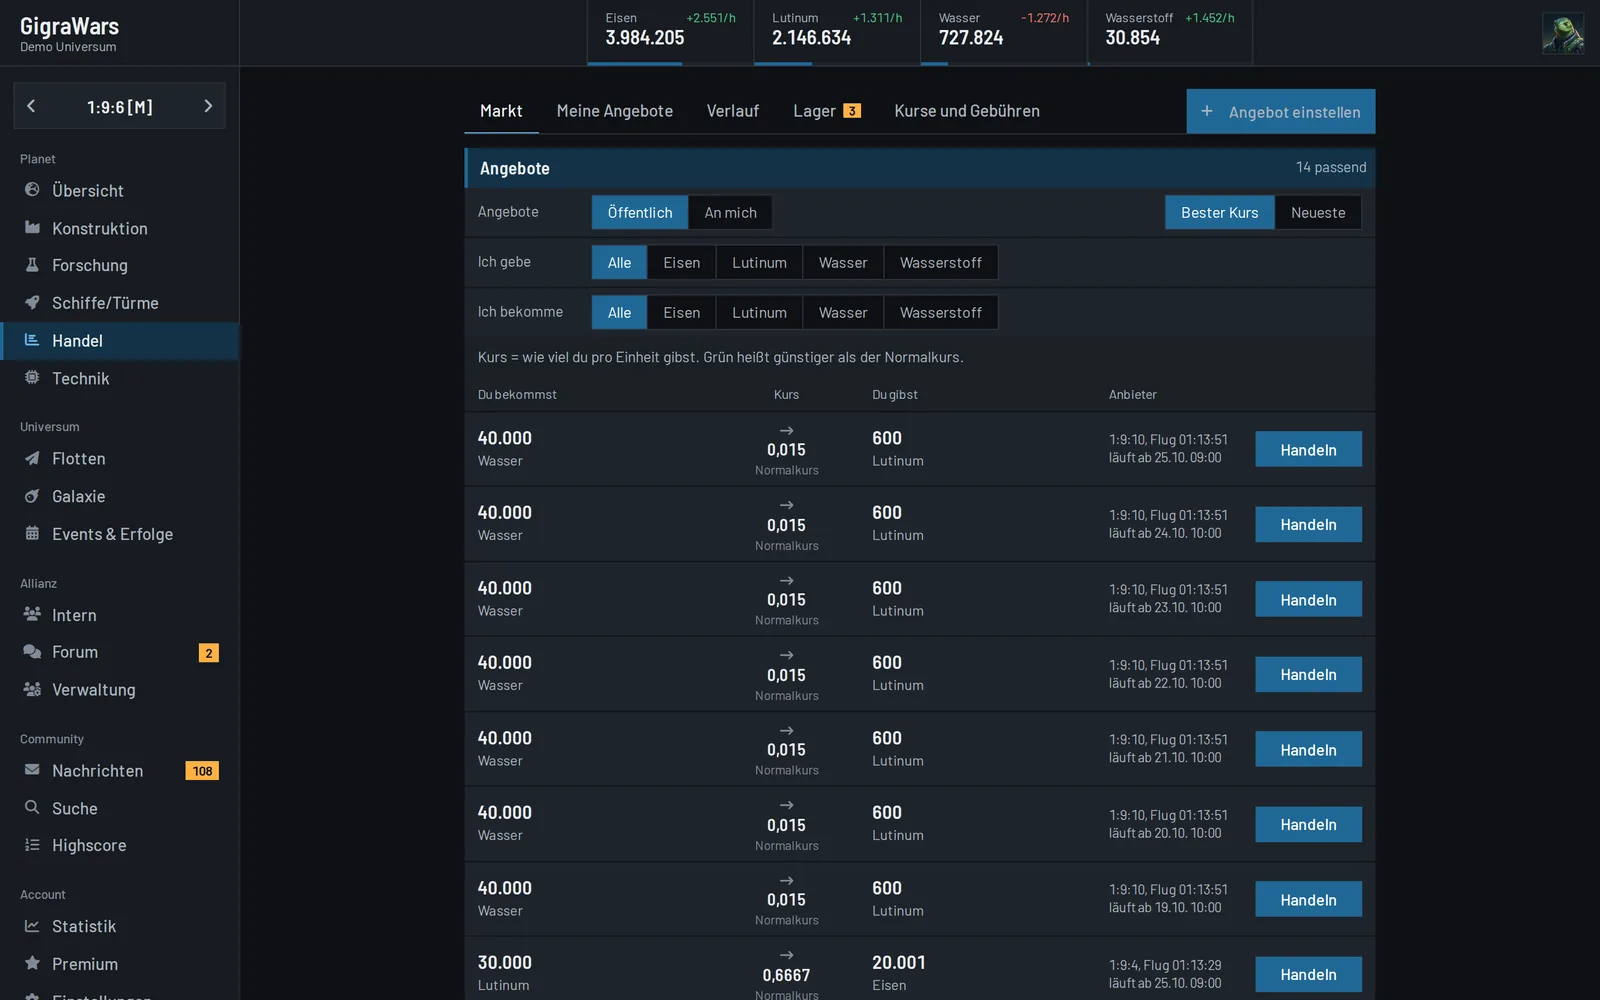Open Suche magnifier icon
Viewport: 1600px width, 1000px height.
[x=32, y=807]
